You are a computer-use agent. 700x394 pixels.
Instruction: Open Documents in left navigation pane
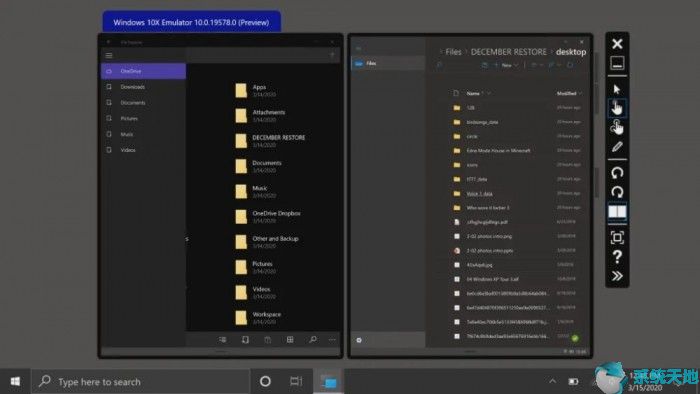(x=143, y=103)
